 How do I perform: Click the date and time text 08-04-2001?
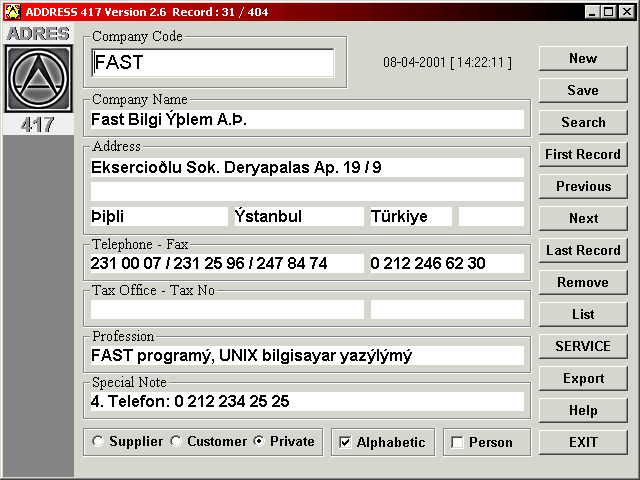(447, 62)
